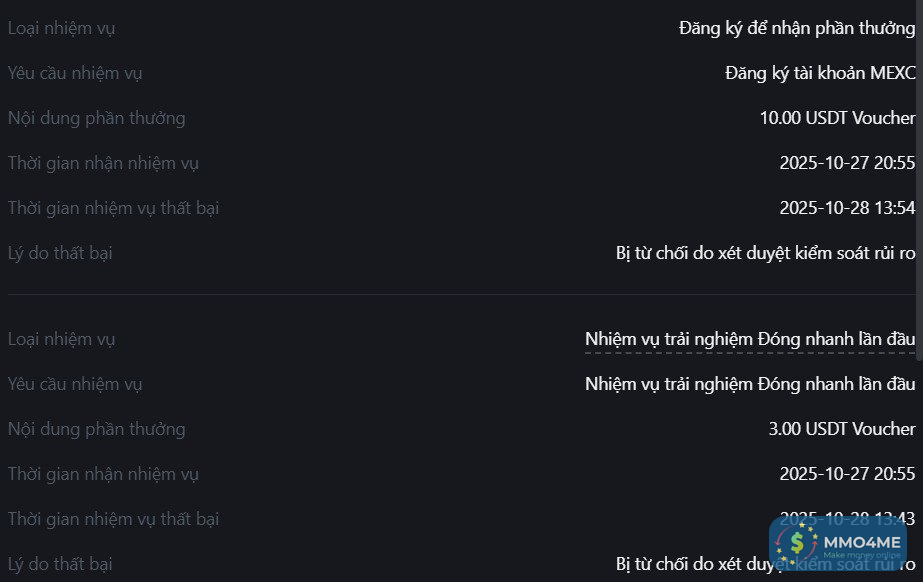Select 'Đăng ký để nhận phần thưởng' task type value

[797, 28]
